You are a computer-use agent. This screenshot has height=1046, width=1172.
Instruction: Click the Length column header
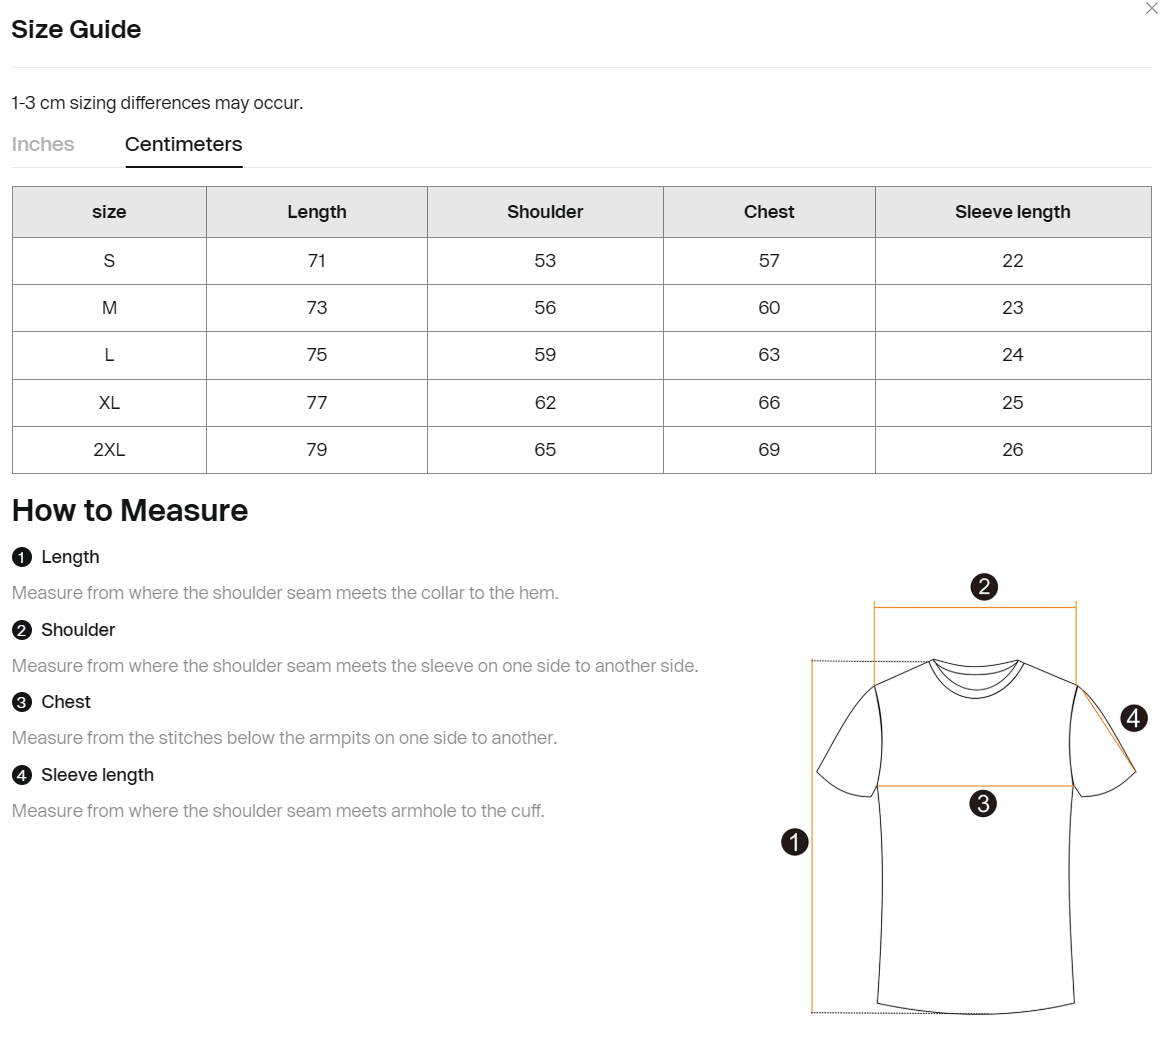coord(317,212)
